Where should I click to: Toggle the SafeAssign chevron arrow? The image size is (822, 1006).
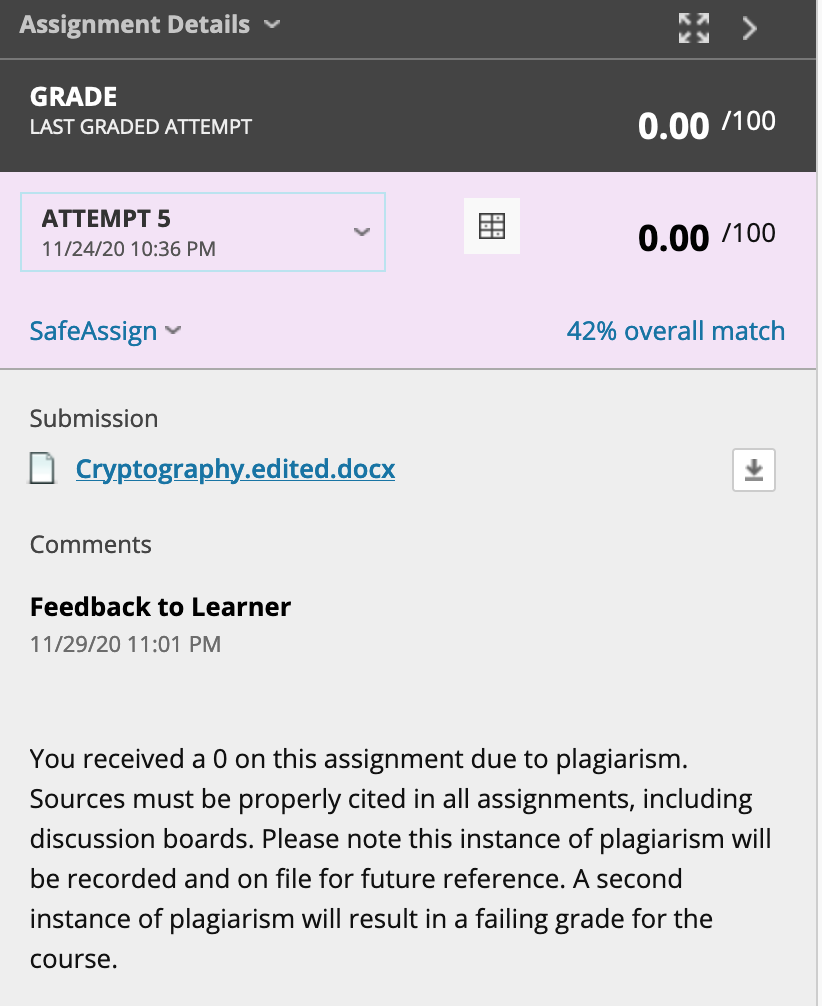(x=173, y=331)
